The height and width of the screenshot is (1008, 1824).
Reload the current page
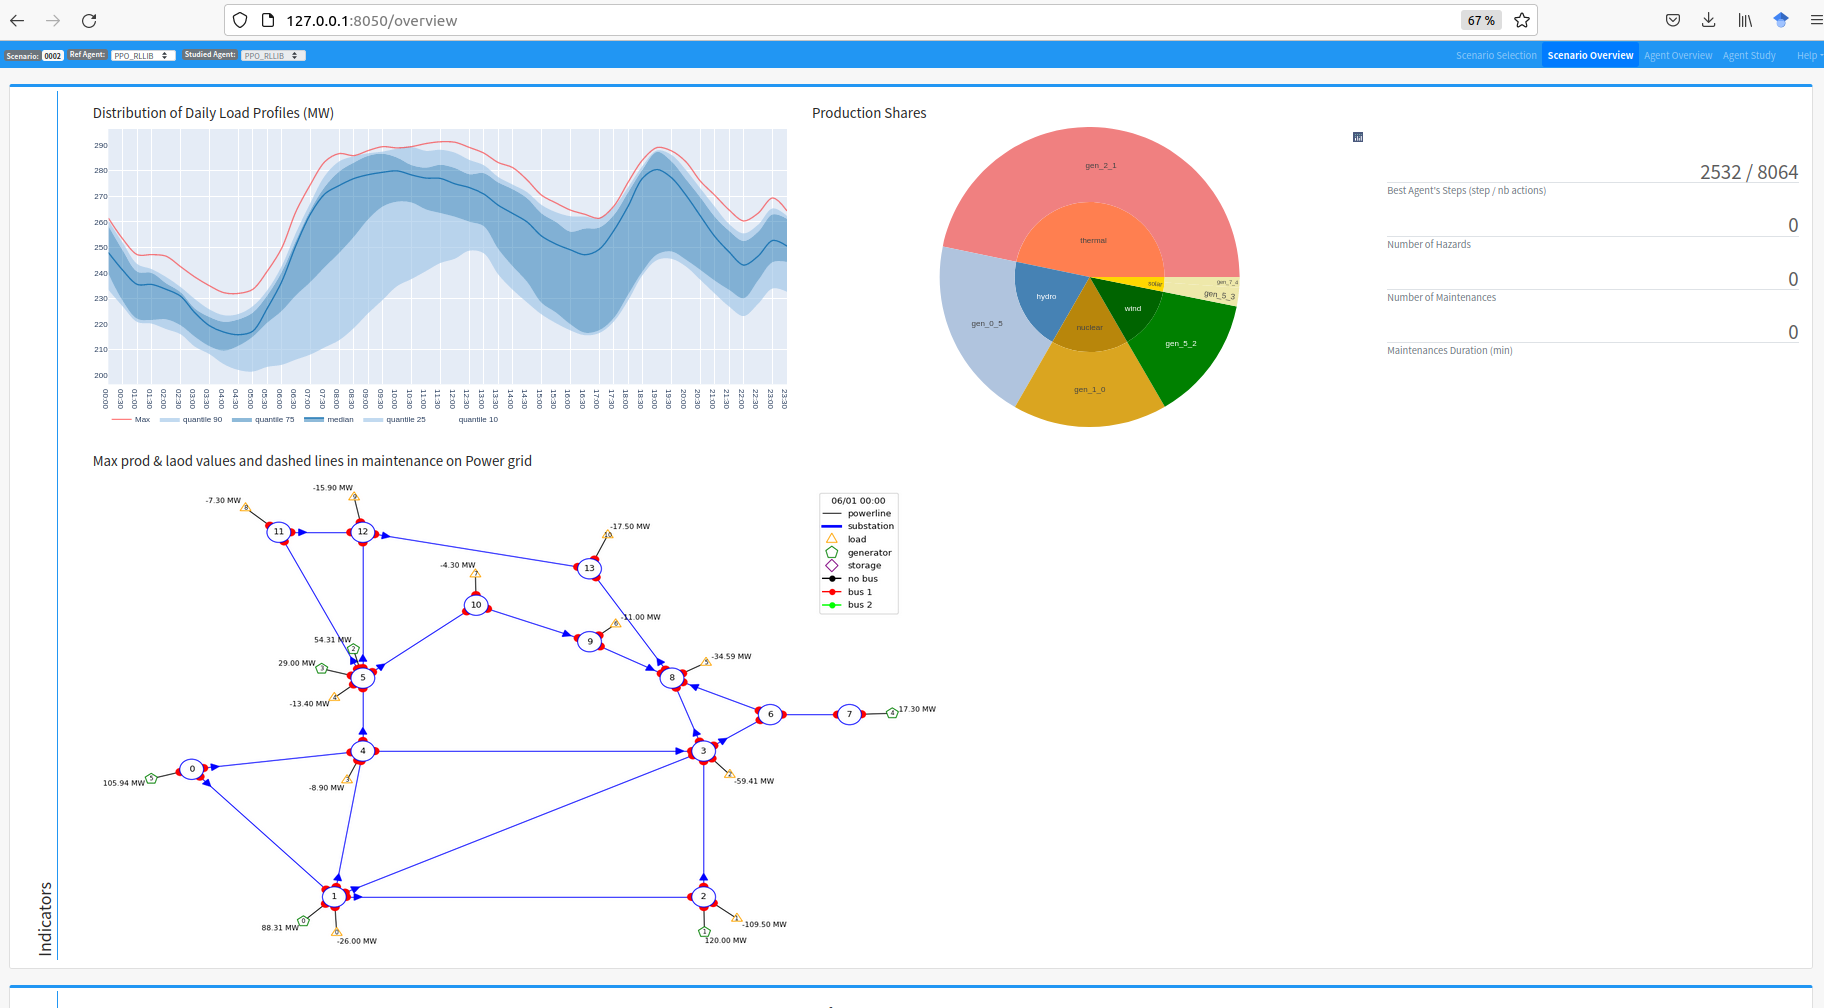coord(89,20)
